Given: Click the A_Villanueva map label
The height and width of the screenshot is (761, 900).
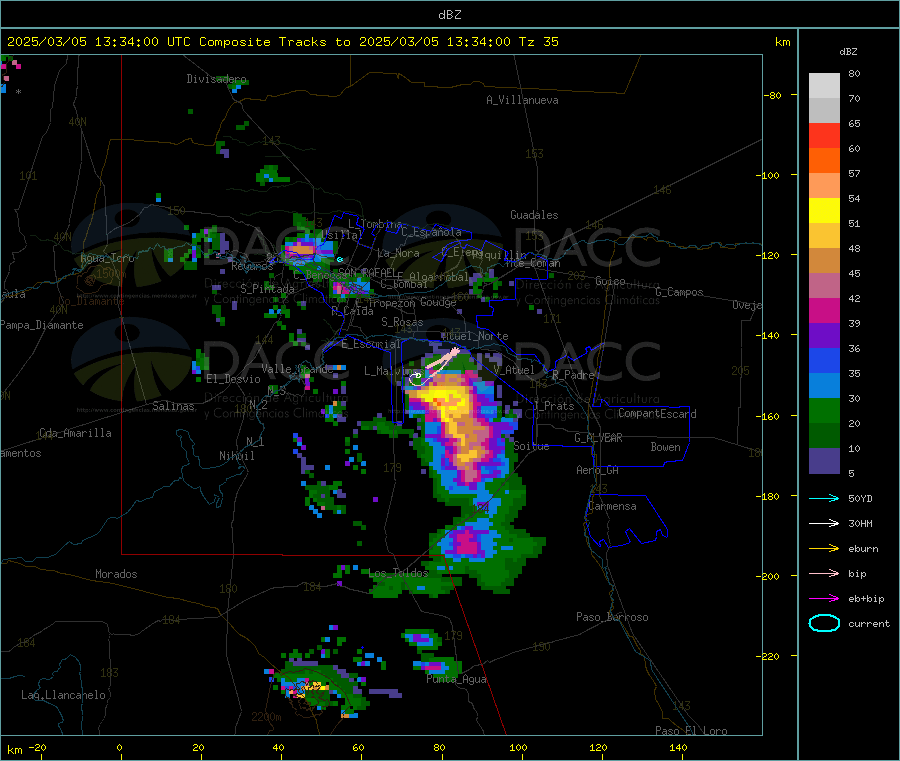Looking at the screenshot, I should 522,100.
